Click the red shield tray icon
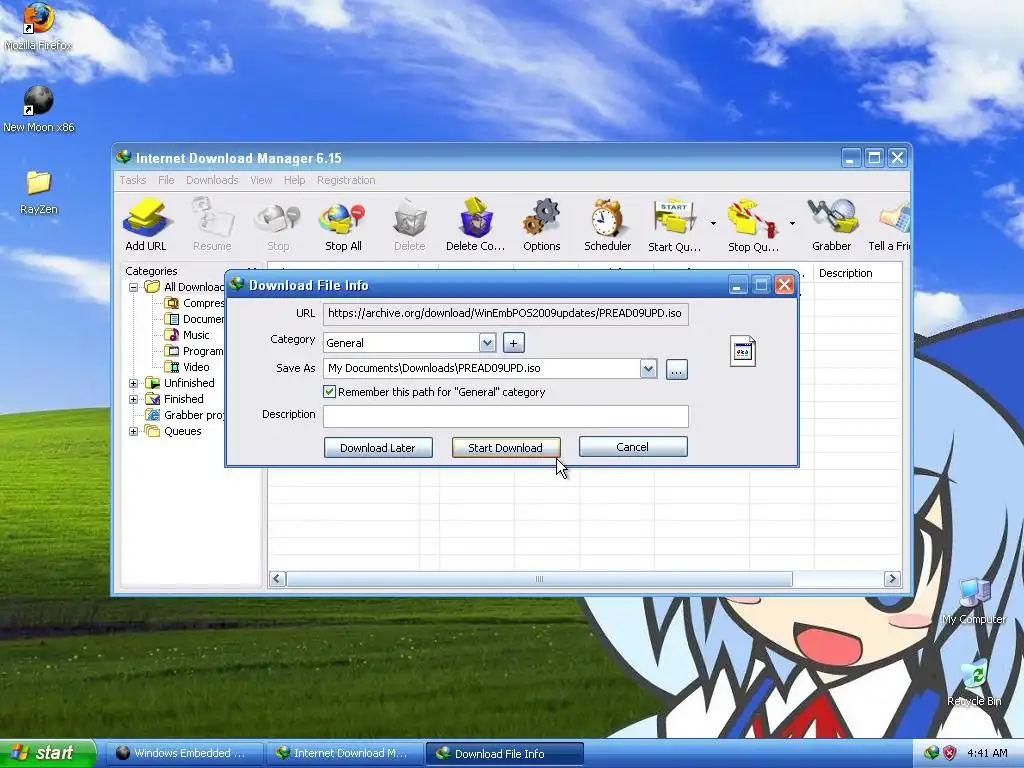This screenshot has width=1024, height=768. [x=950, y=753]
